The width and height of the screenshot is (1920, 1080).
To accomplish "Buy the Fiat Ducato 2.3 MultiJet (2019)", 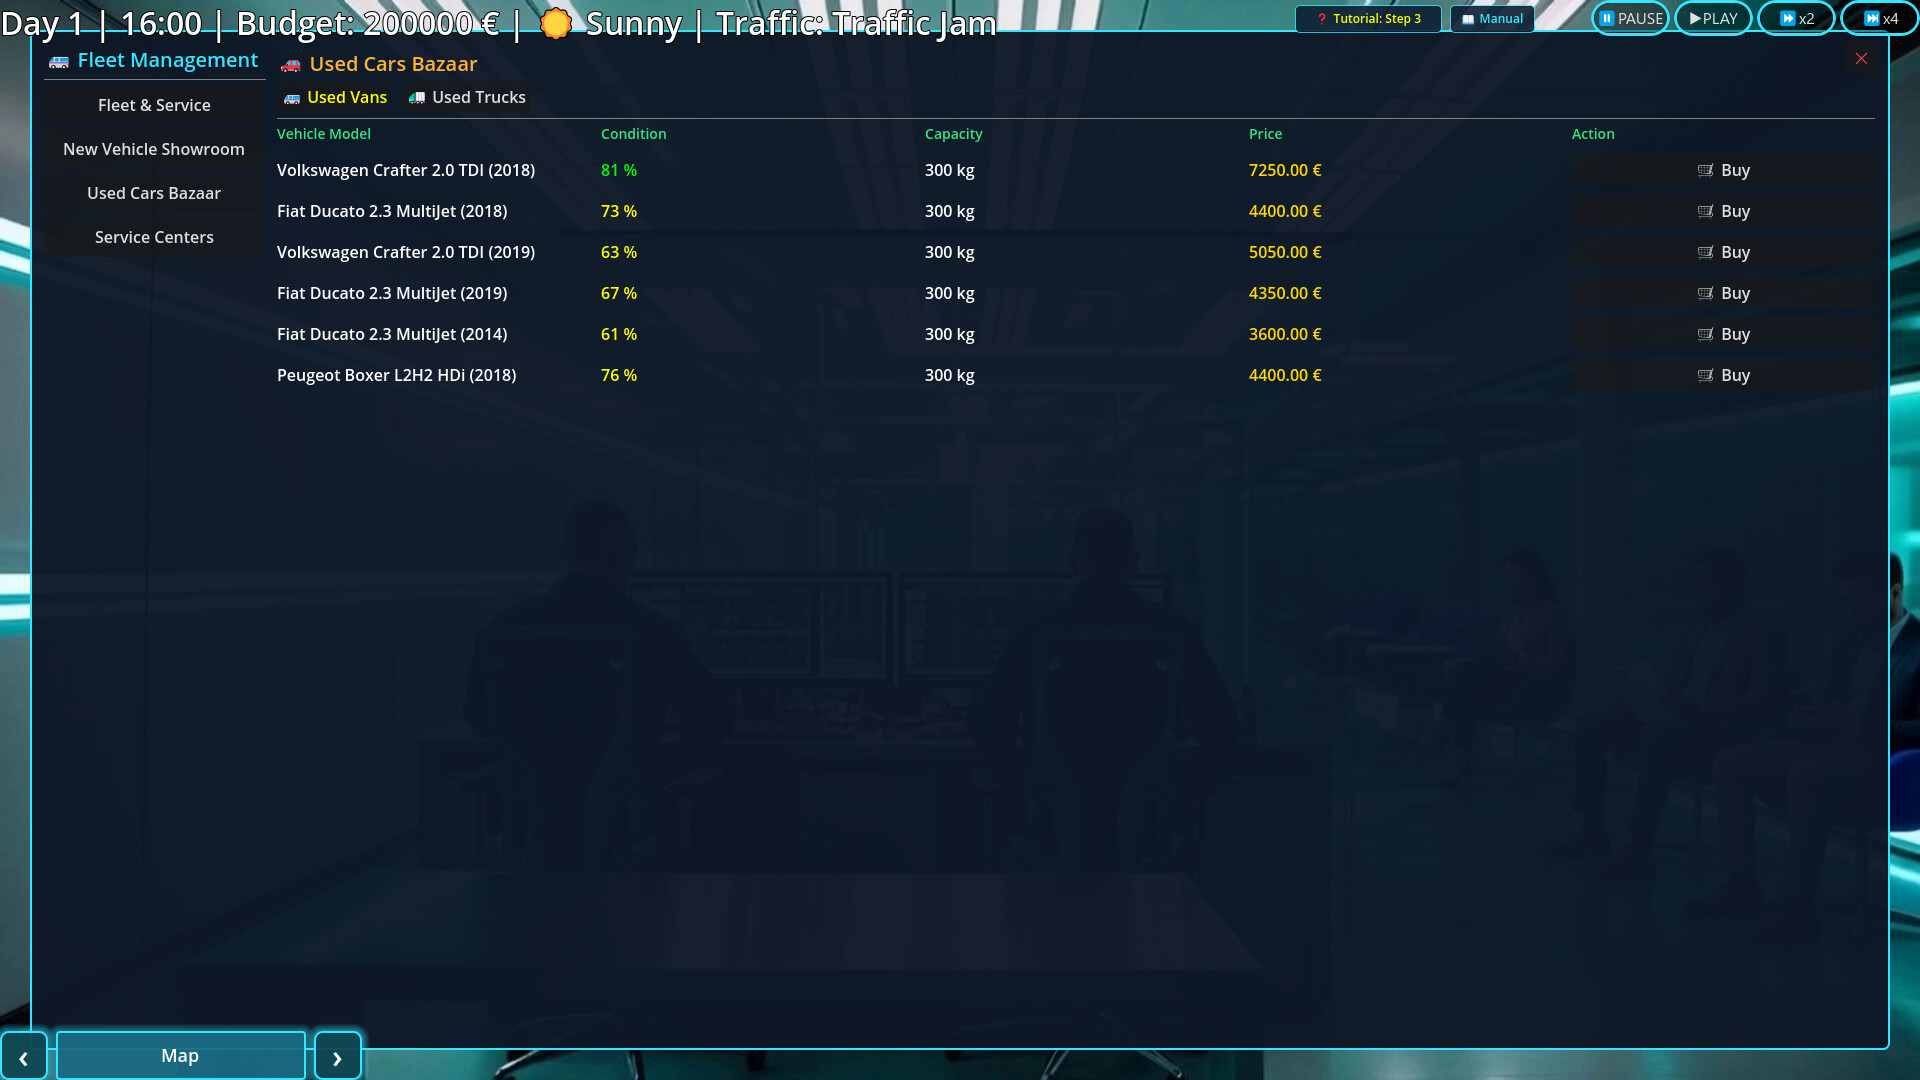I will (1723, 293).
